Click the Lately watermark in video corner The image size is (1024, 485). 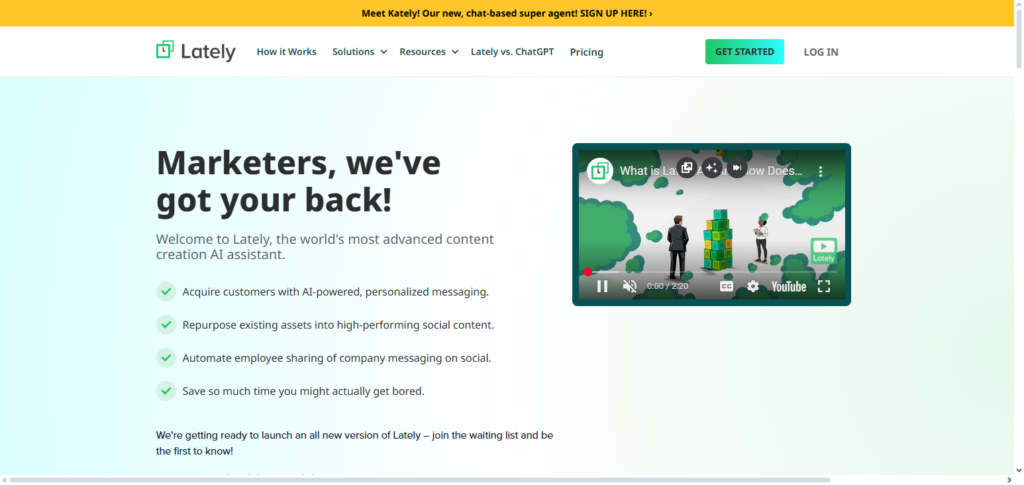tap(824, 251)
